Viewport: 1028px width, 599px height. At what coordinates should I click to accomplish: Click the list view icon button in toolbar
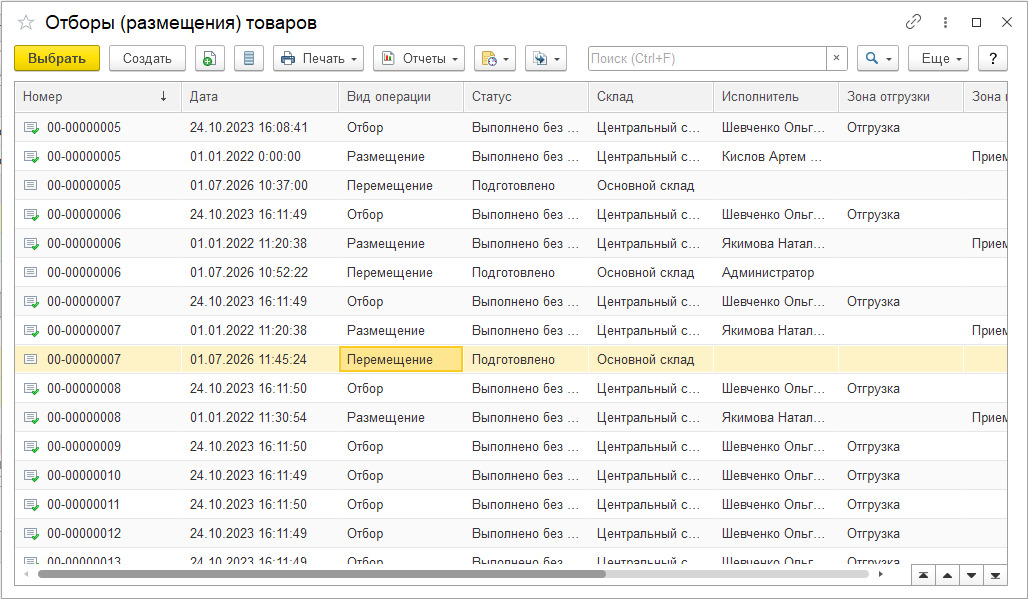point(248,58)
